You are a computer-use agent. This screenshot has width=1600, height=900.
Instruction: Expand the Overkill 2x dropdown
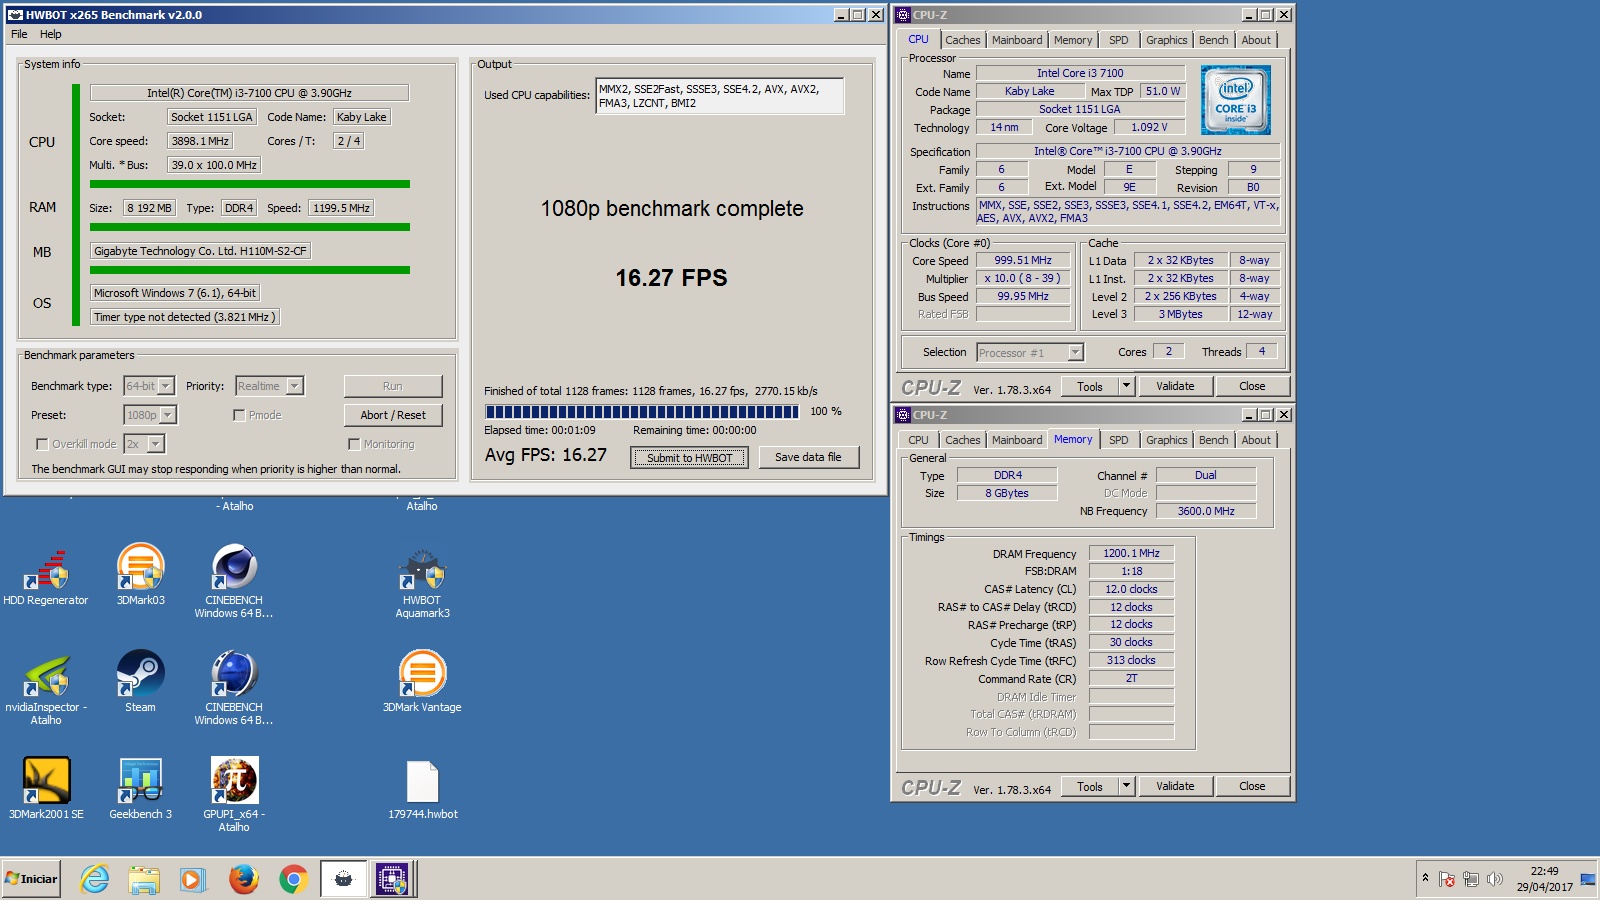point(156,444)
